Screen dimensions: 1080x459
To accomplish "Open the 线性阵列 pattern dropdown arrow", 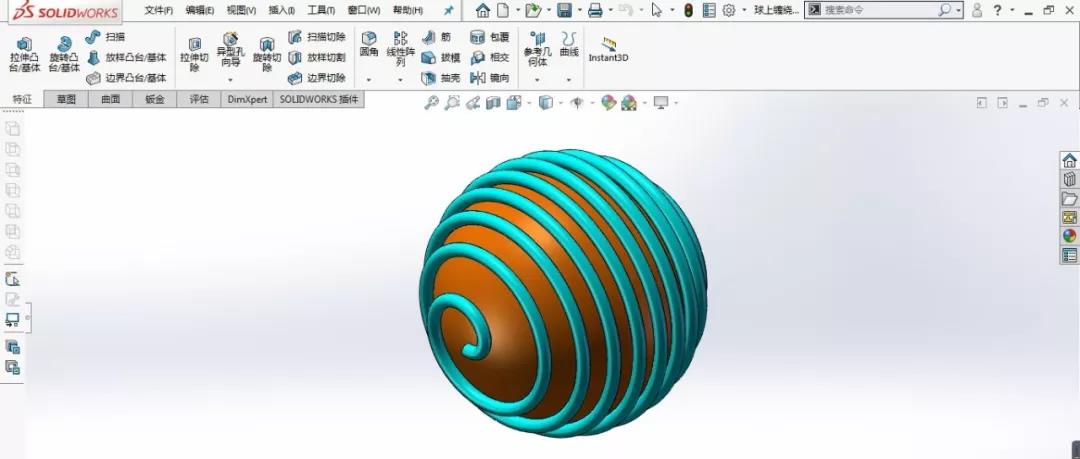I will 401,79.
